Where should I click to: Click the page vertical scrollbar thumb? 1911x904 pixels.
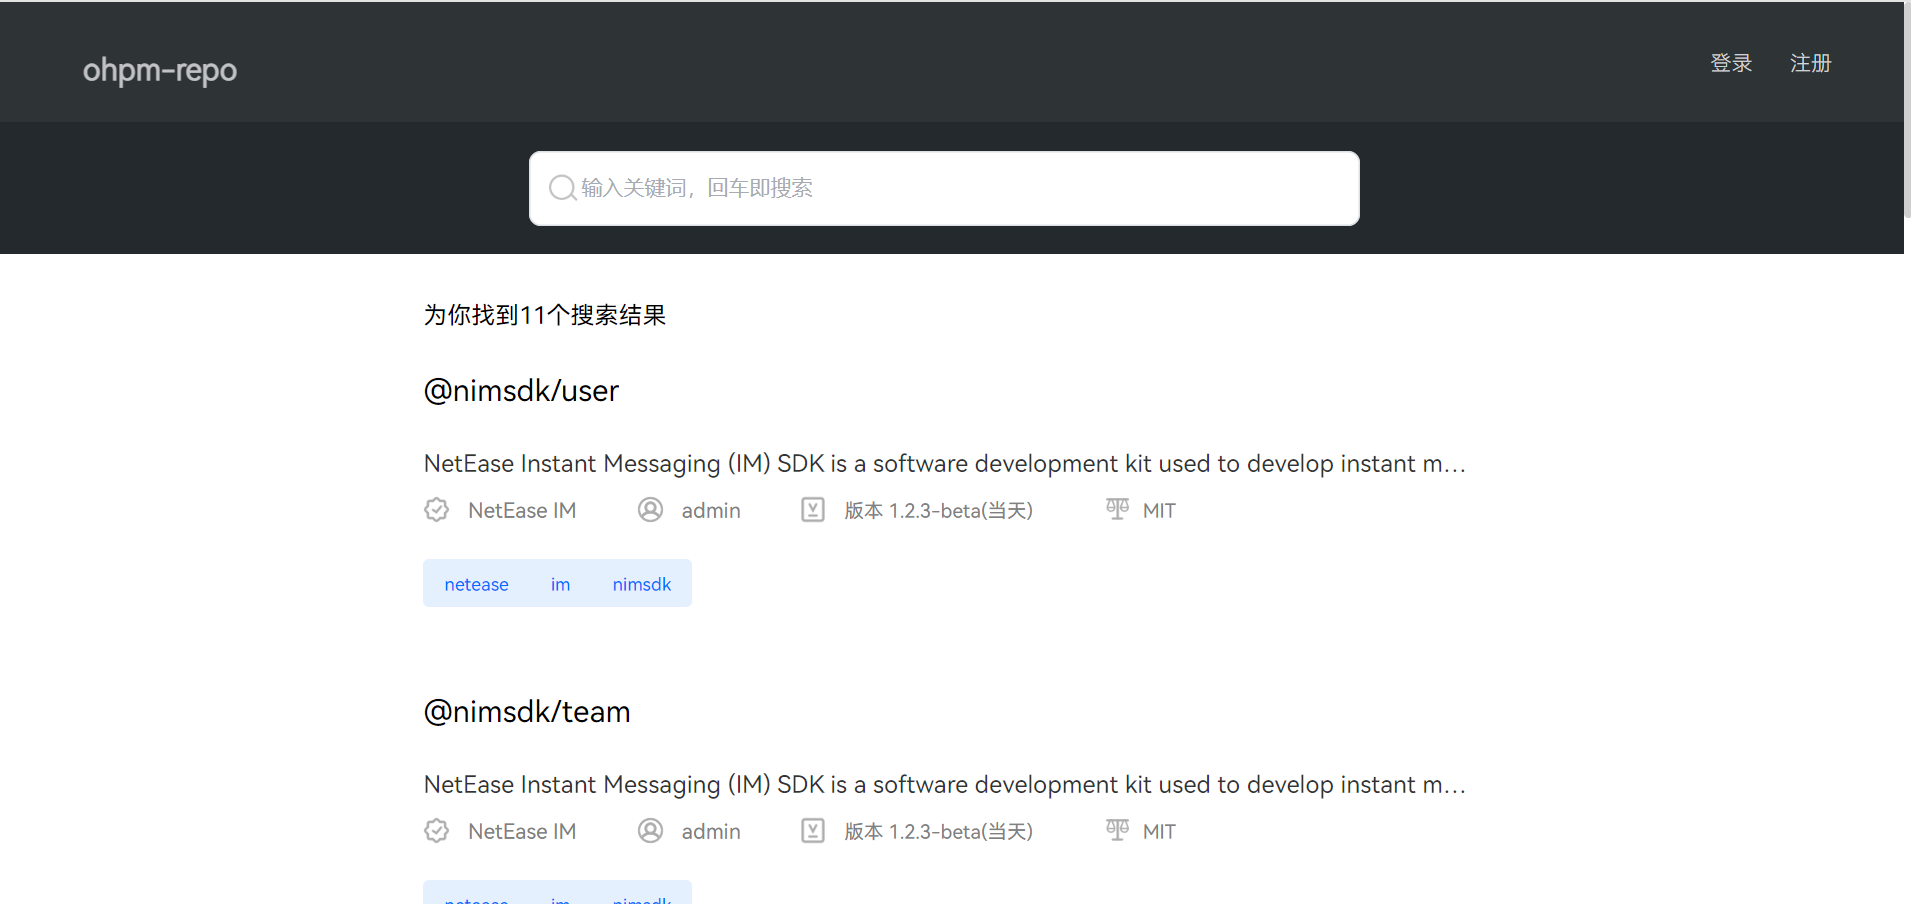(x=1907, y=110)
